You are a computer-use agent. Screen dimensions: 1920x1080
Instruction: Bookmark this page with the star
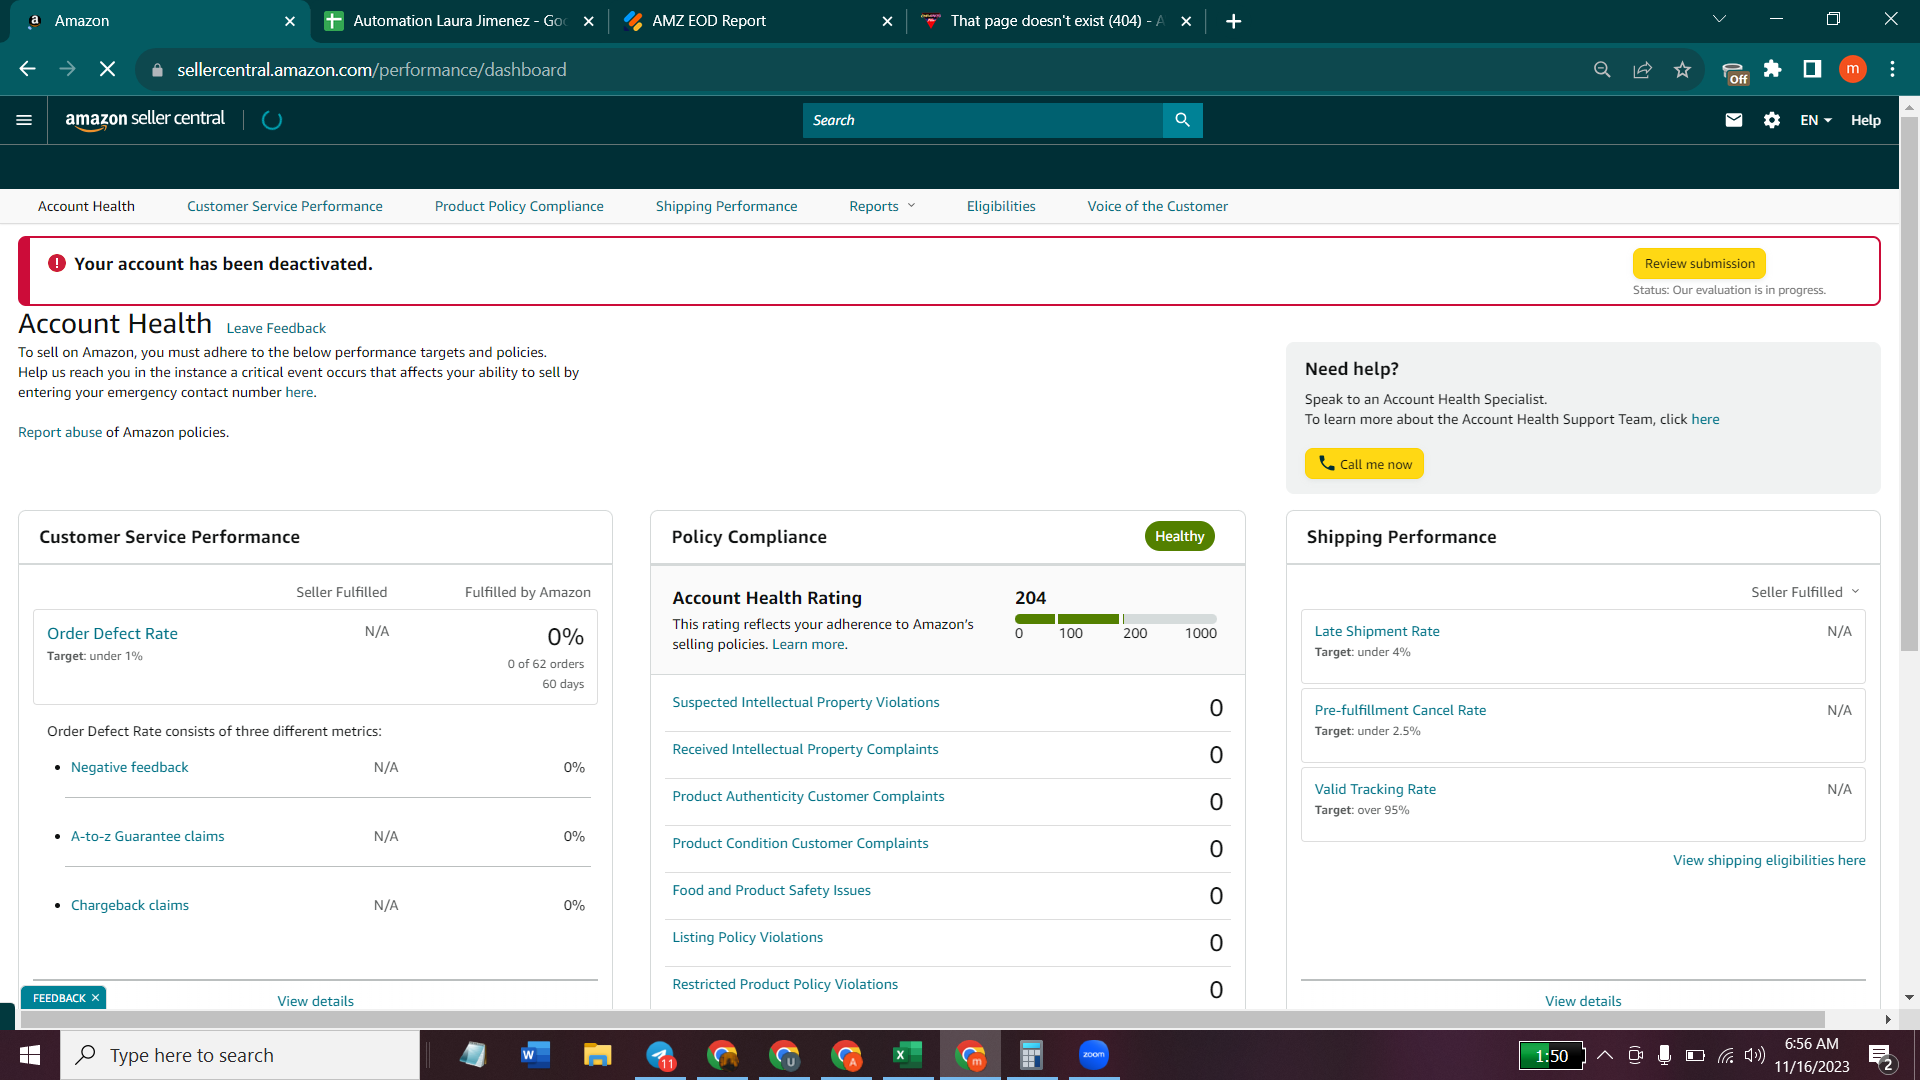click(x=1682, y=69)
